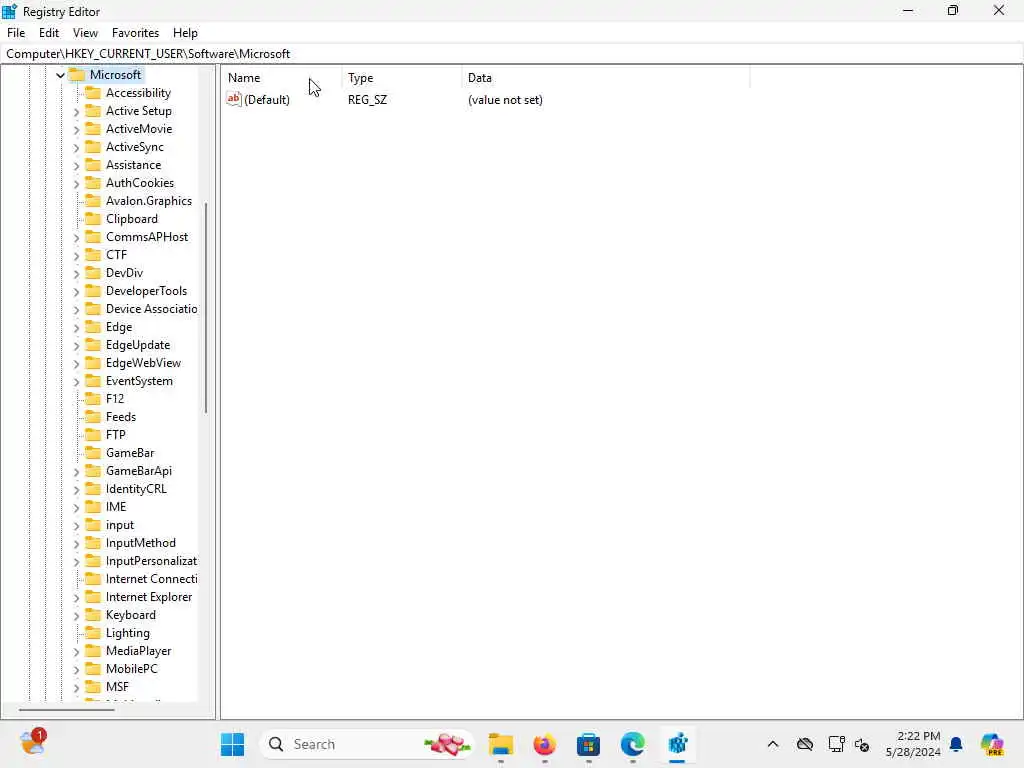The height and width of the screenshot is (768, 1024).
Task: Show hidden system tray icons
Action: point(773,744)
